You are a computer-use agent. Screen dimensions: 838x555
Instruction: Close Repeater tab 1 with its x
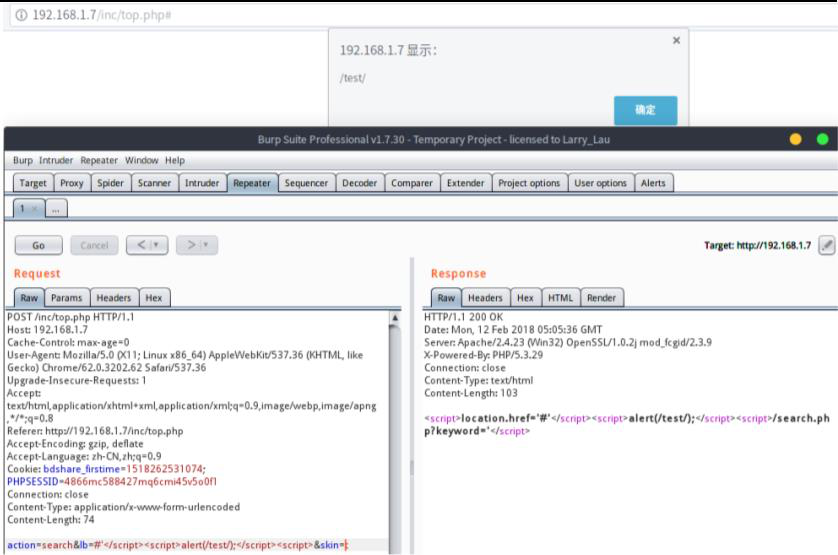tap(35, 209)
